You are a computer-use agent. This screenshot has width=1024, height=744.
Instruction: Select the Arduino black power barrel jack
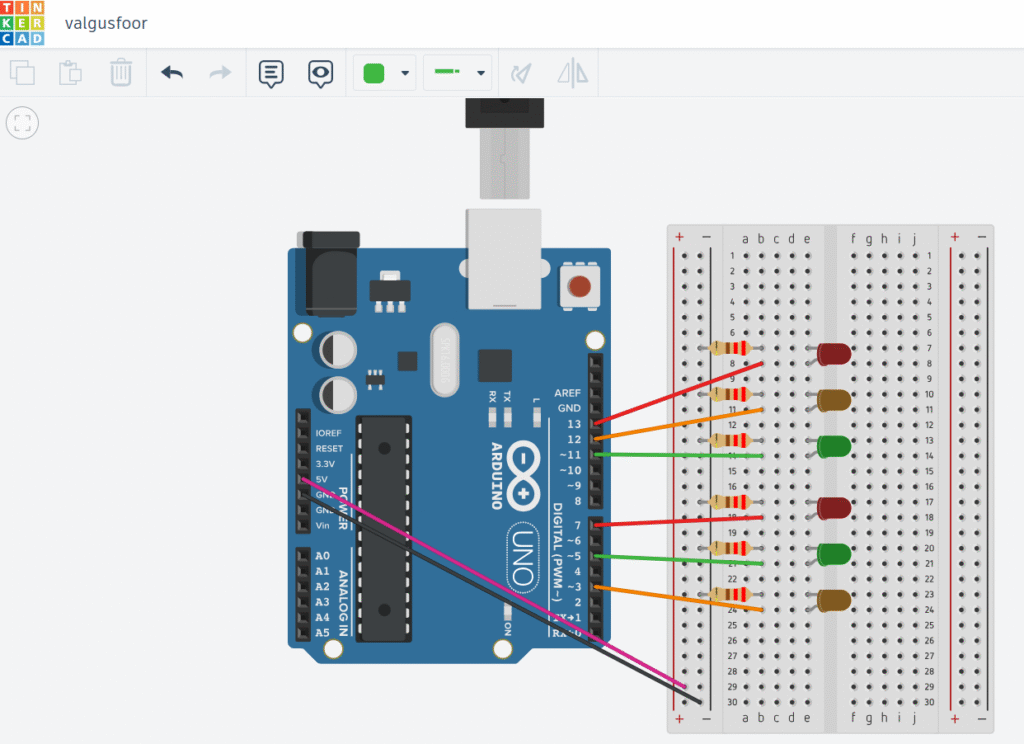328,272
